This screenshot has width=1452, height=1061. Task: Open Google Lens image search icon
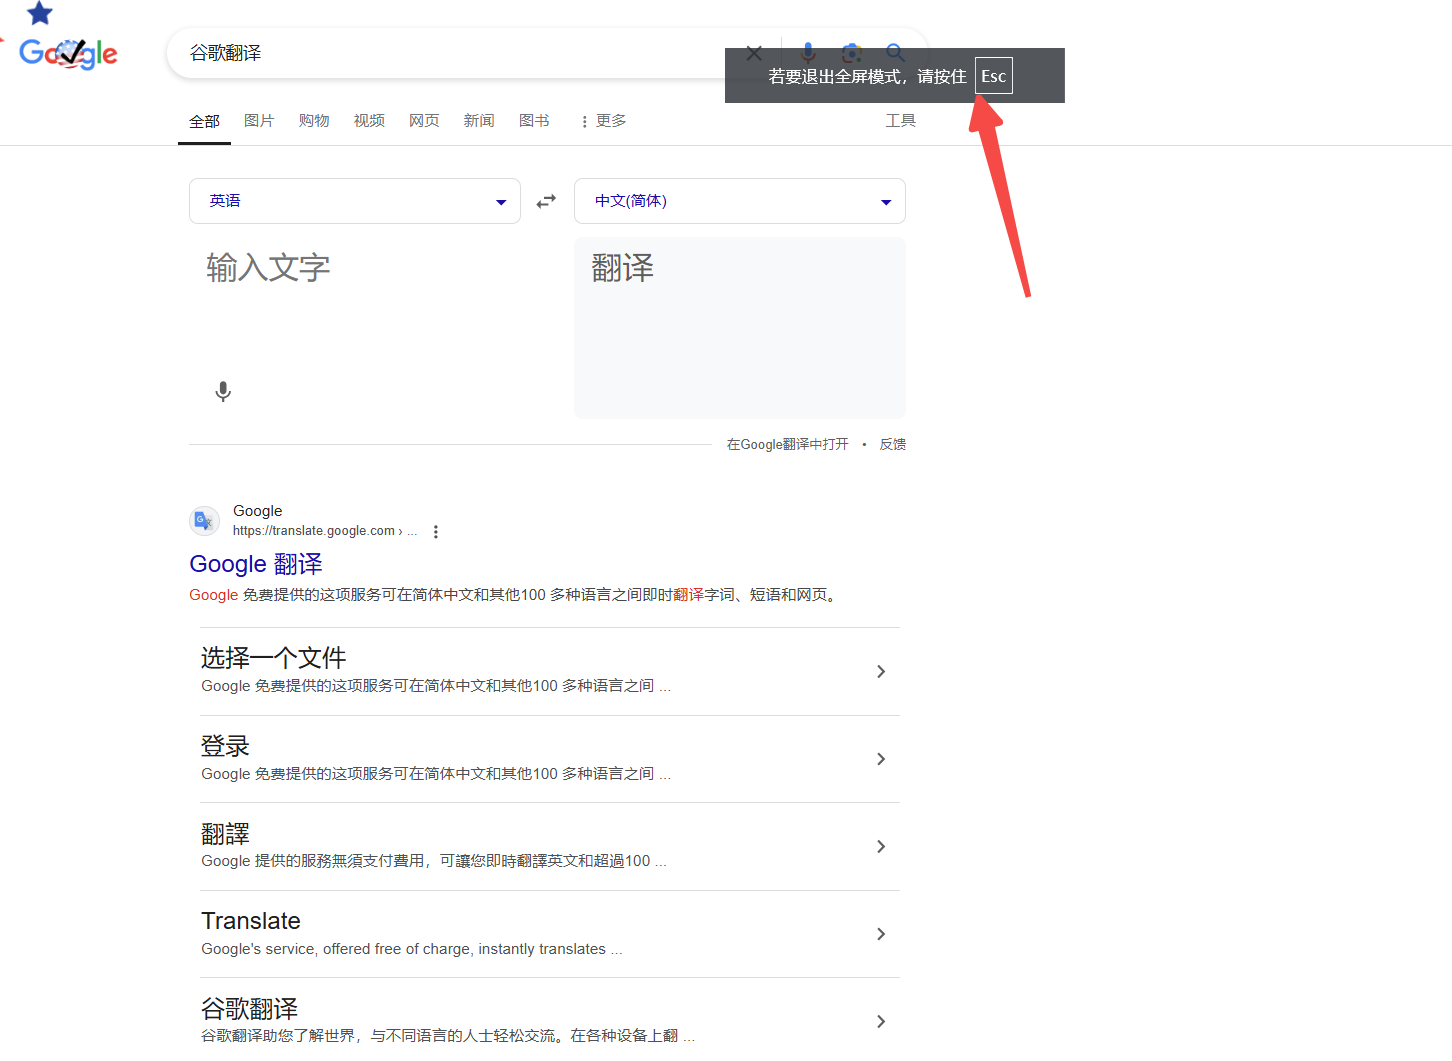851,53
